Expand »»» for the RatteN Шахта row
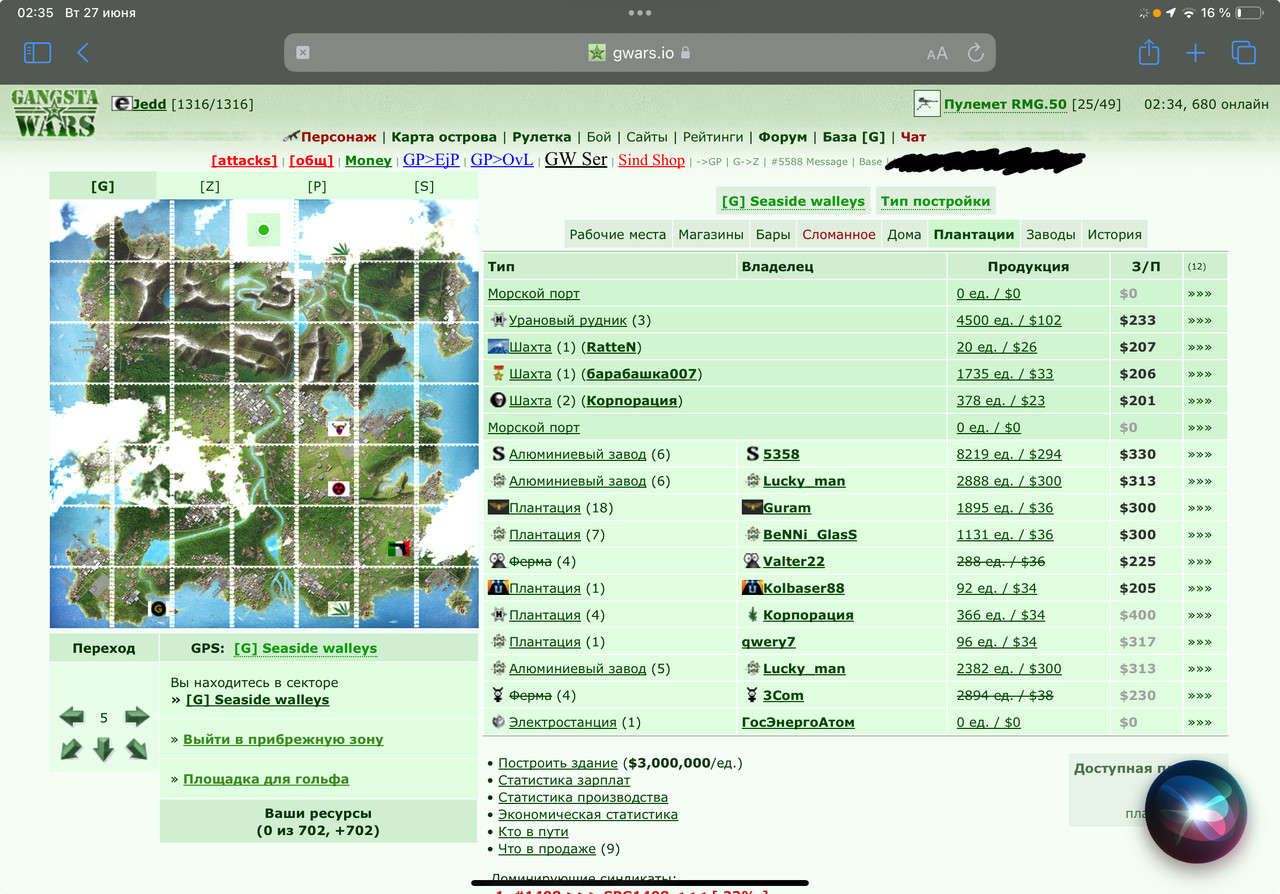1280x894 pixels. (x=1199, y=347)
